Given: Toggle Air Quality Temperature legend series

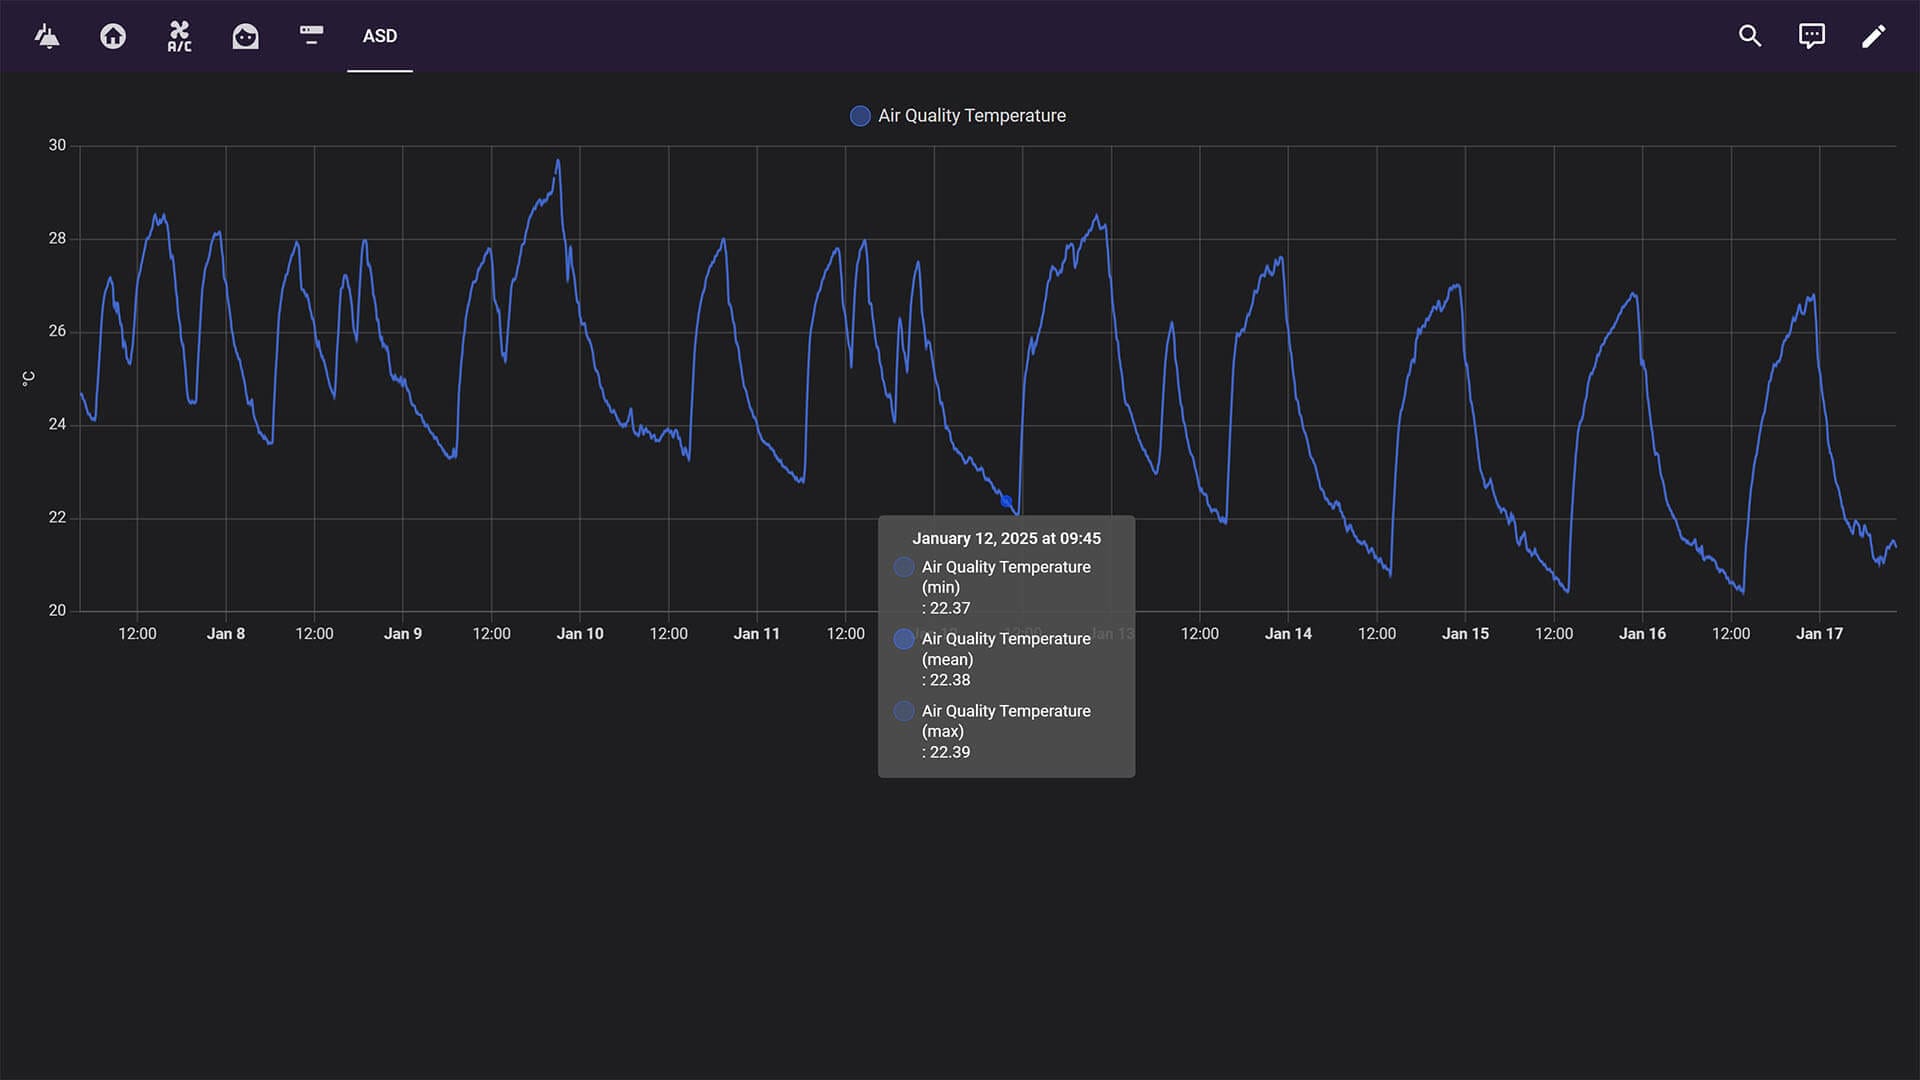Looking at the screenshot, I should (860, 116).
